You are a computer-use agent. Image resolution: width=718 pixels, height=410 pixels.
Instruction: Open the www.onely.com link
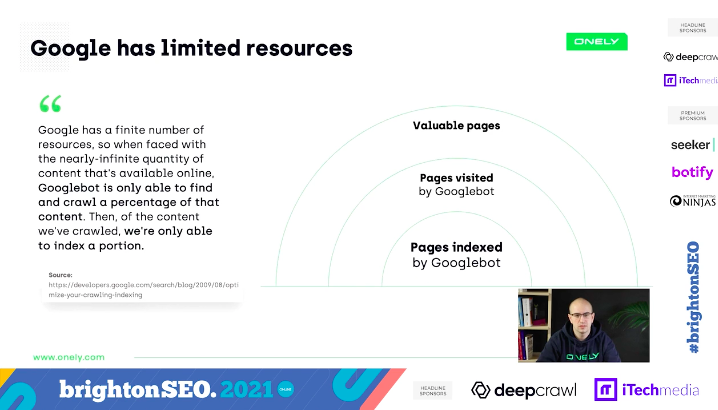[x=69, y=357]
